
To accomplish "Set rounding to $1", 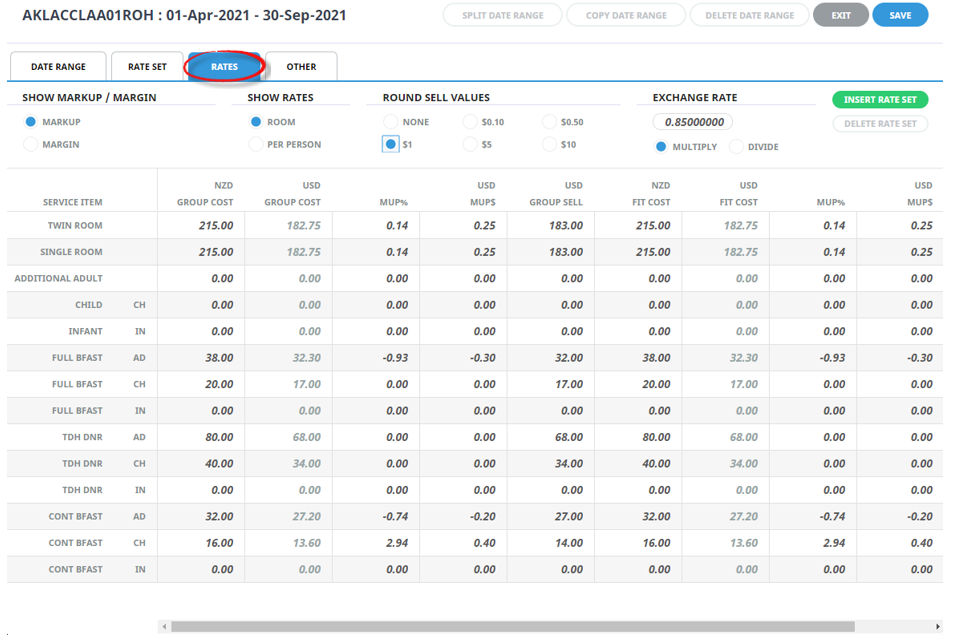I will pyautogui.click(x=391, y=145).
